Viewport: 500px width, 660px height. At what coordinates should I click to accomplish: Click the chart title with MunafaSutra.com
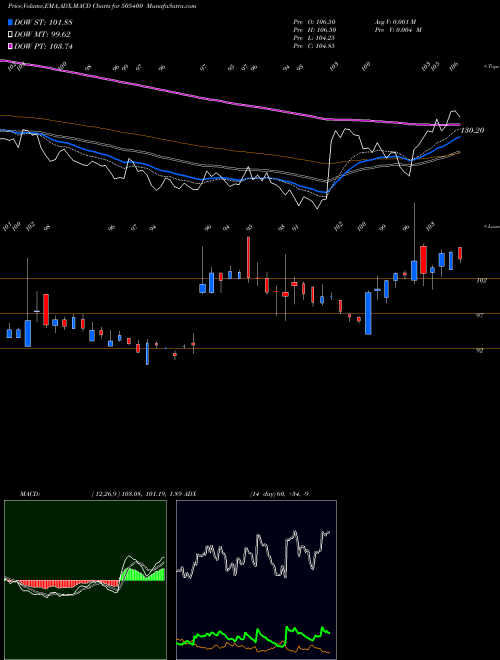102,6
